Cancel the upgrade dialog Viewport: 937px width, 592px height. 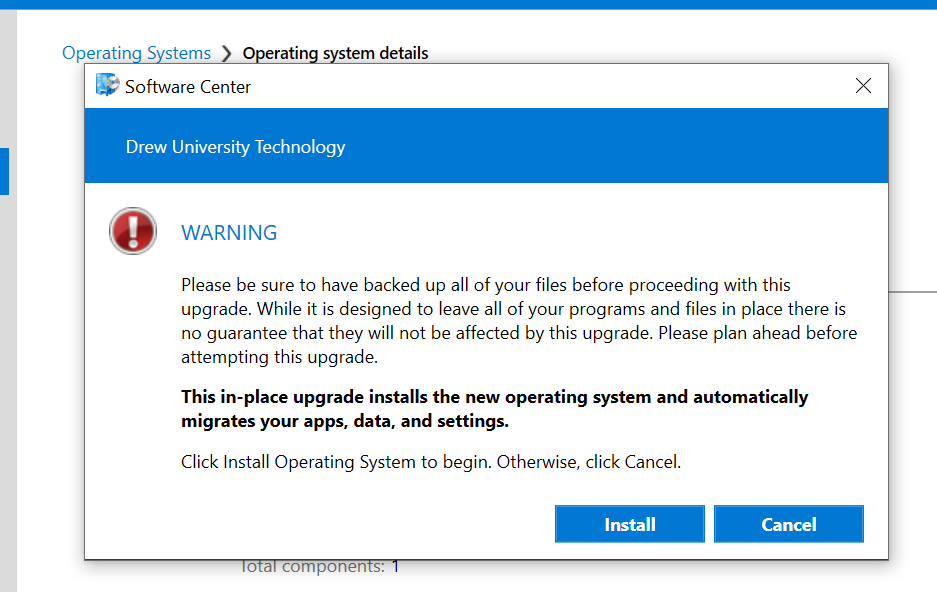pos(788,524)
